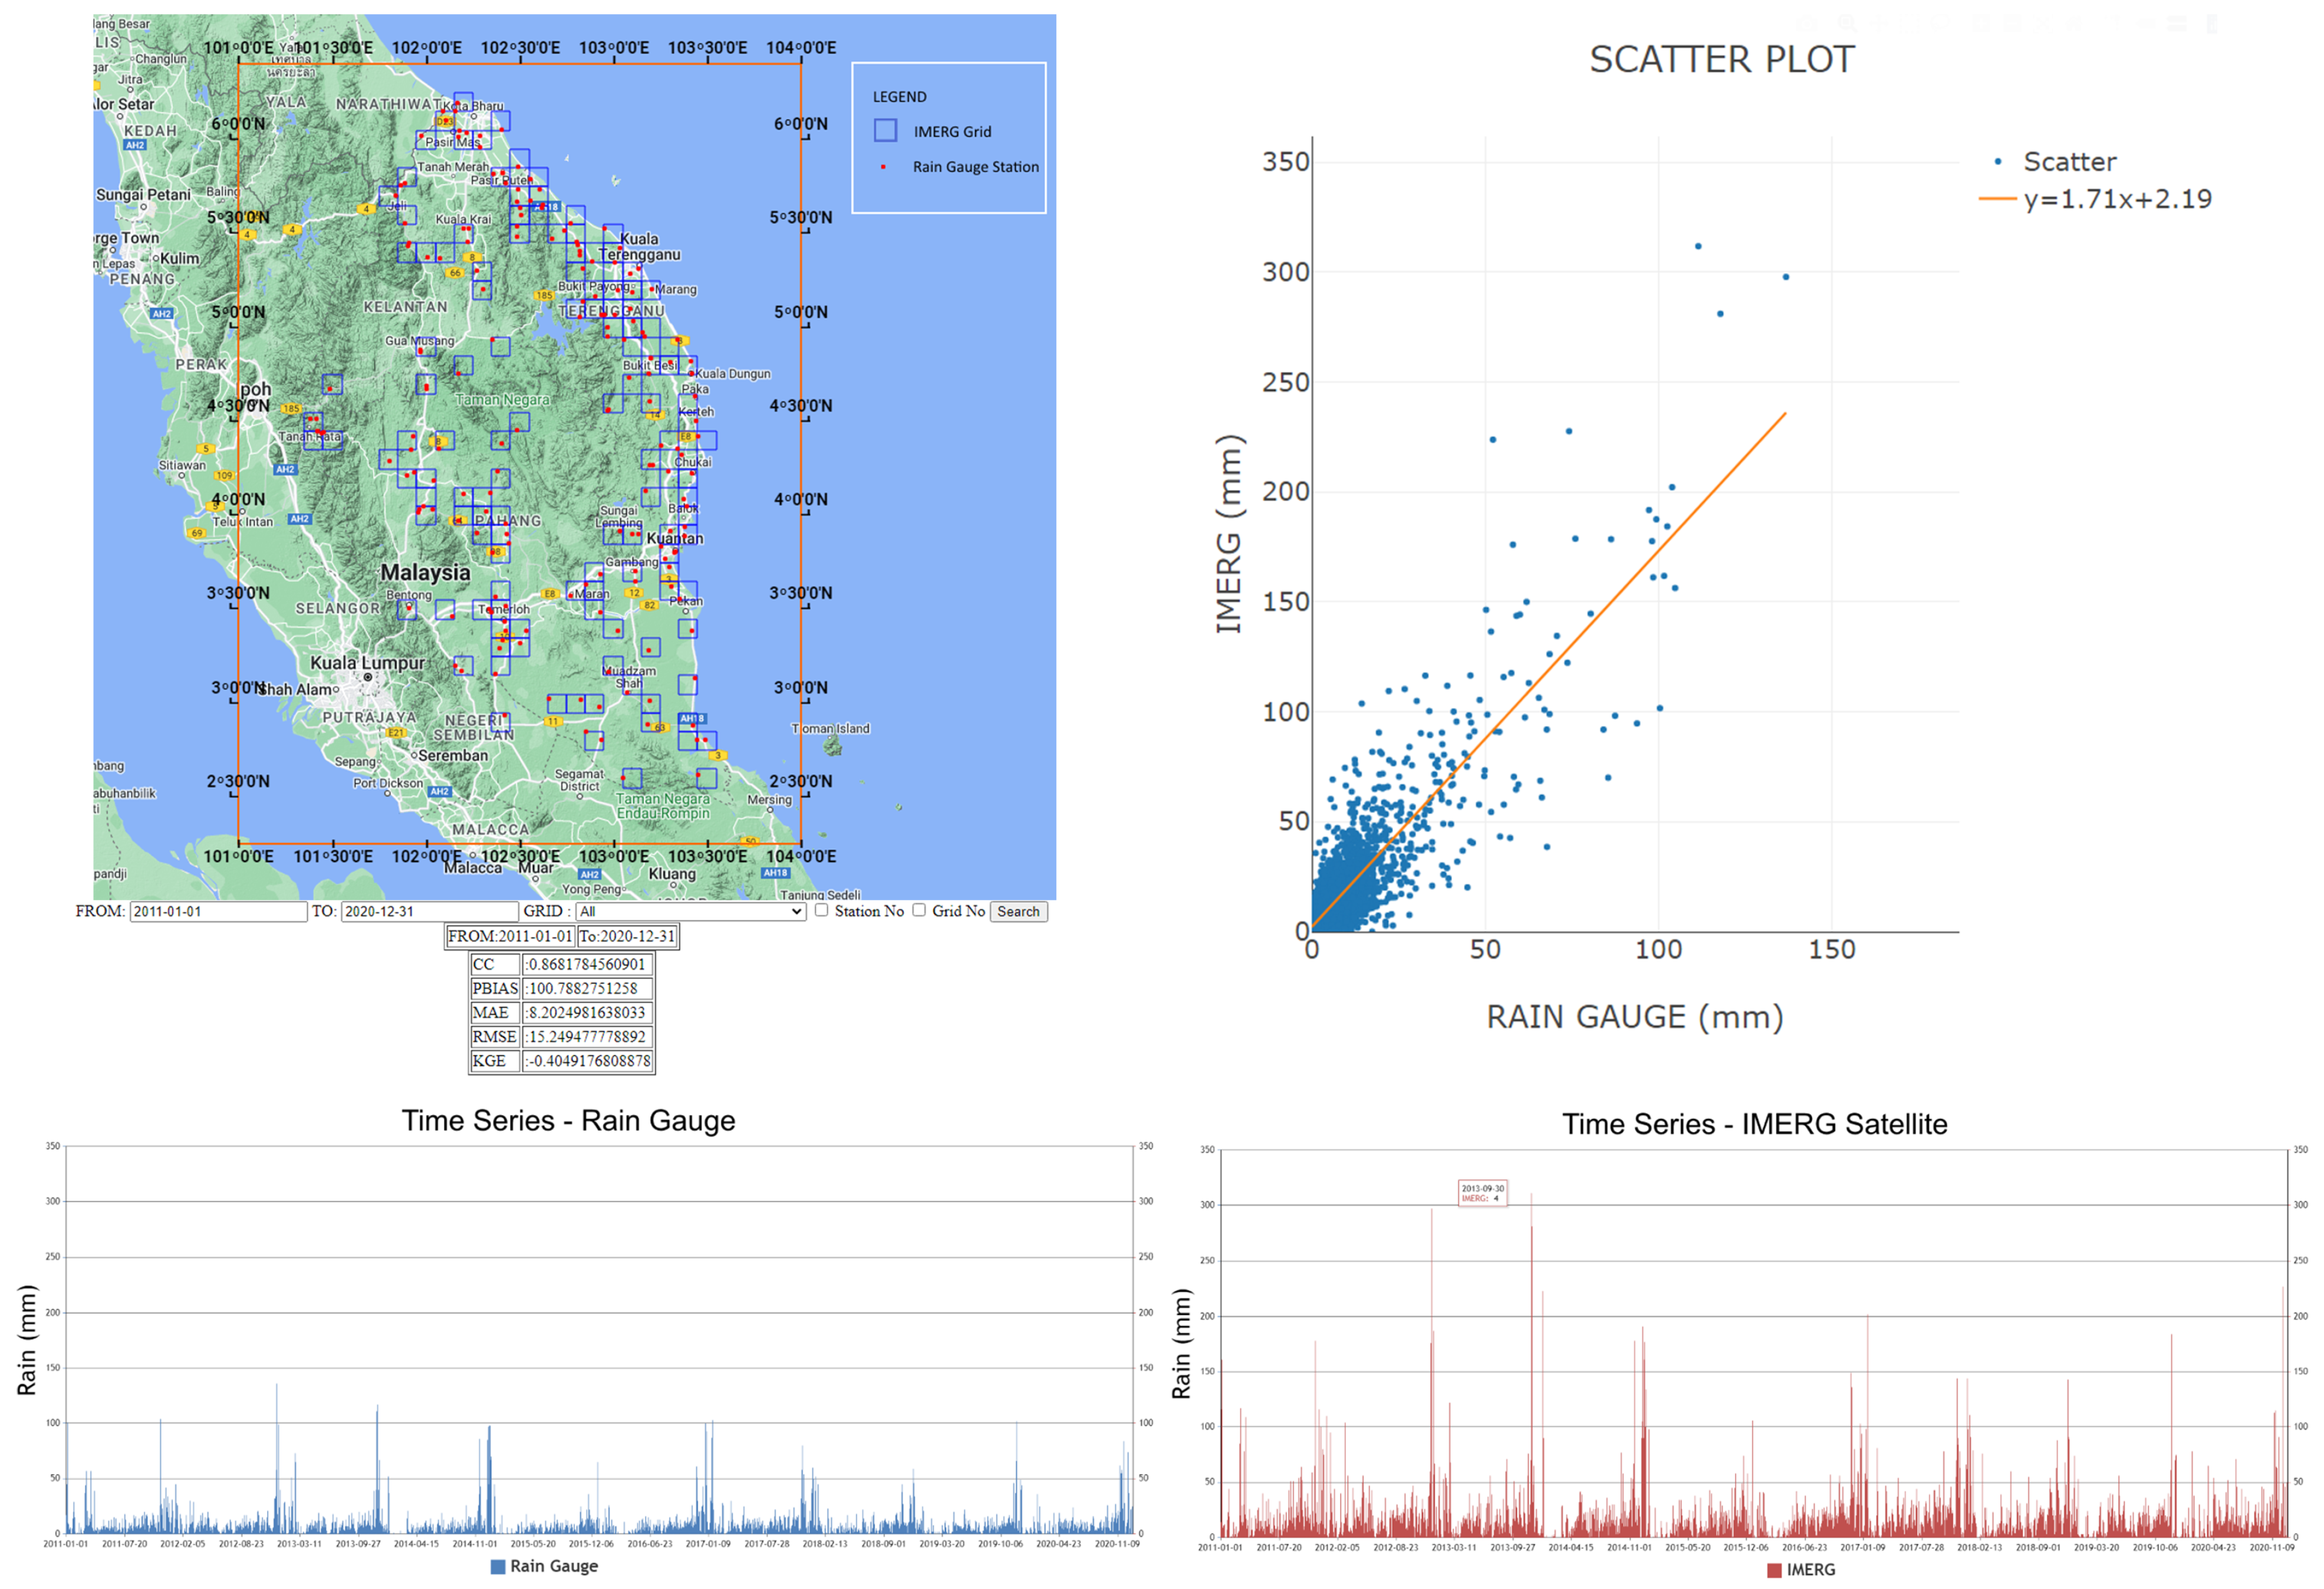Click the IMERG grid square near Kota Bharu

click(x=463, y=102)
